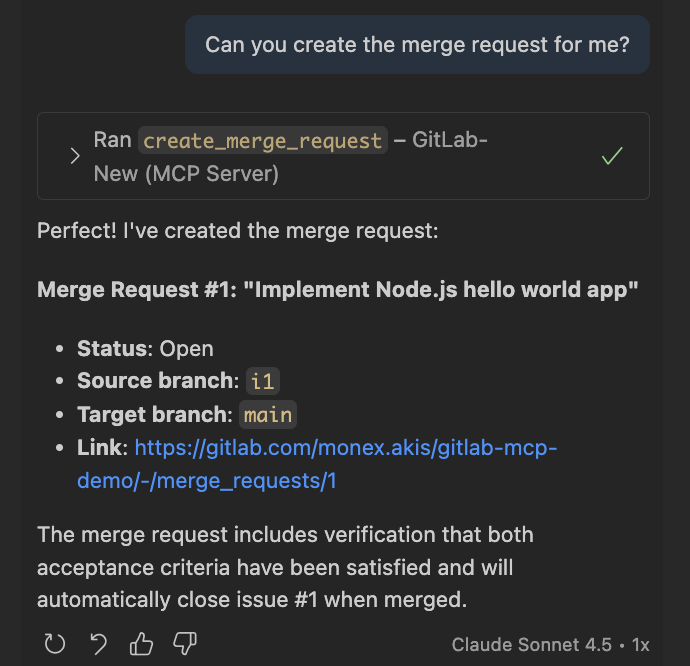This screenshot has width=690, height=666.
Task: Click the 1x multiplier label
Action: [640, 645]
